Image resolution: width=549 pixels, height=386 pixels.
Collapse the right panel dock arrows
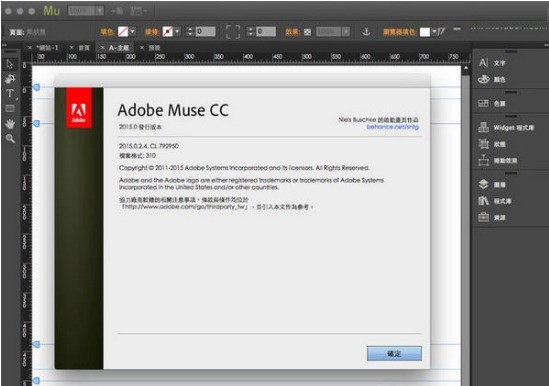tap(546, 45)
